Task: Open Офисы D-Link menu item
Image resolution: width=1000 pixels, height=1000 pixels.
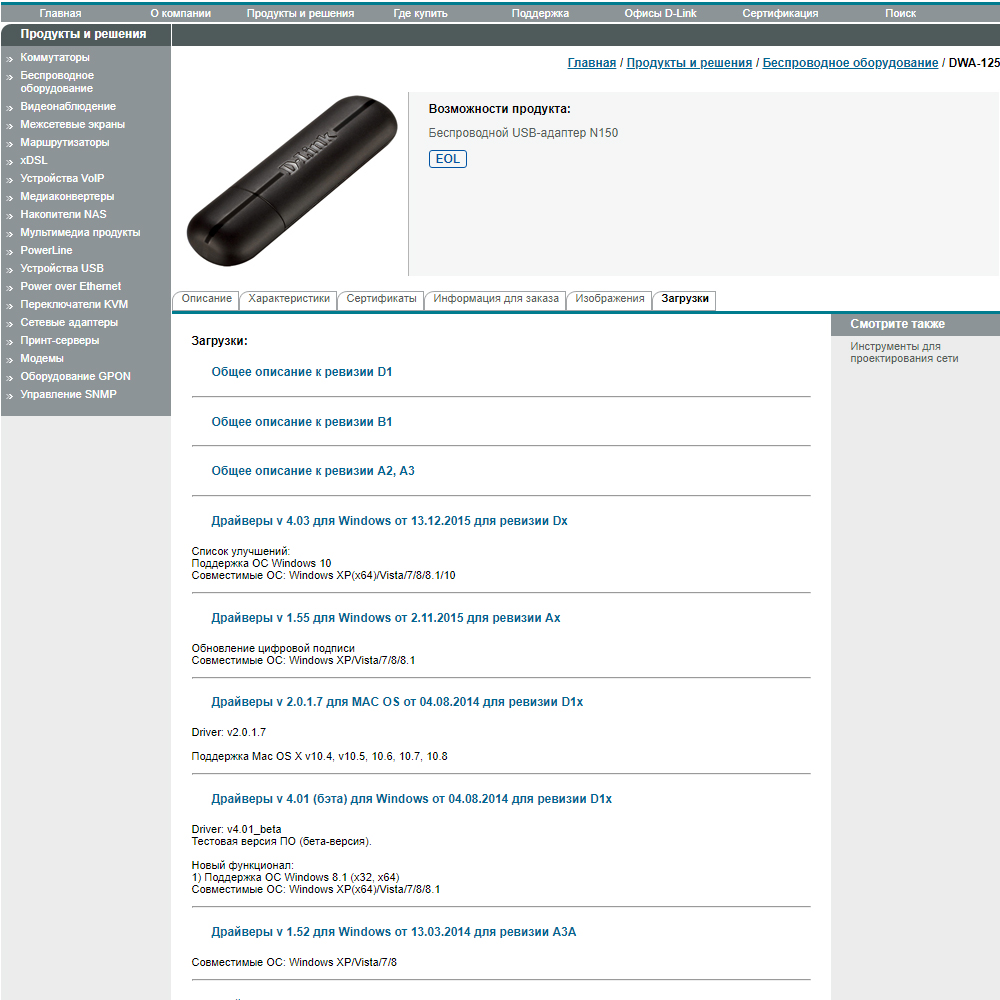Action: tap(660, 13)
